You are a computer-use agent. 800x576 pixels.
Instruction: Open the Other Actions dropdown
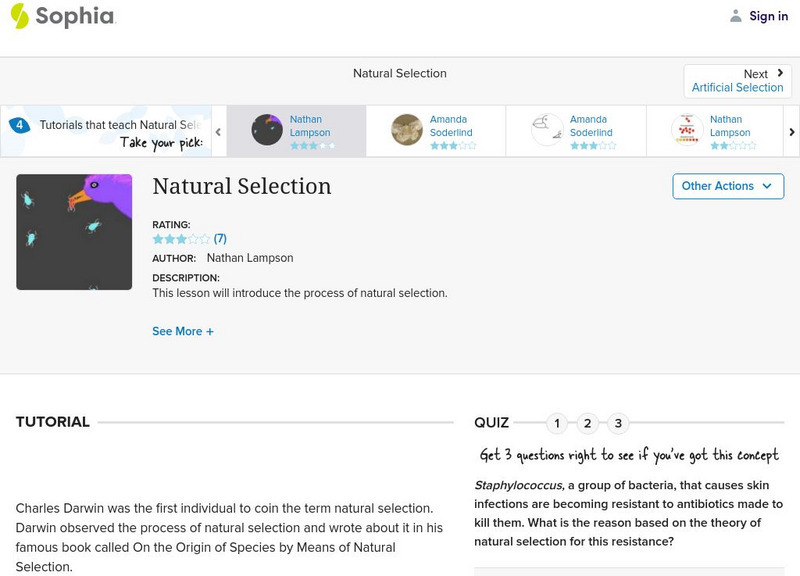(x=727, y=186)
